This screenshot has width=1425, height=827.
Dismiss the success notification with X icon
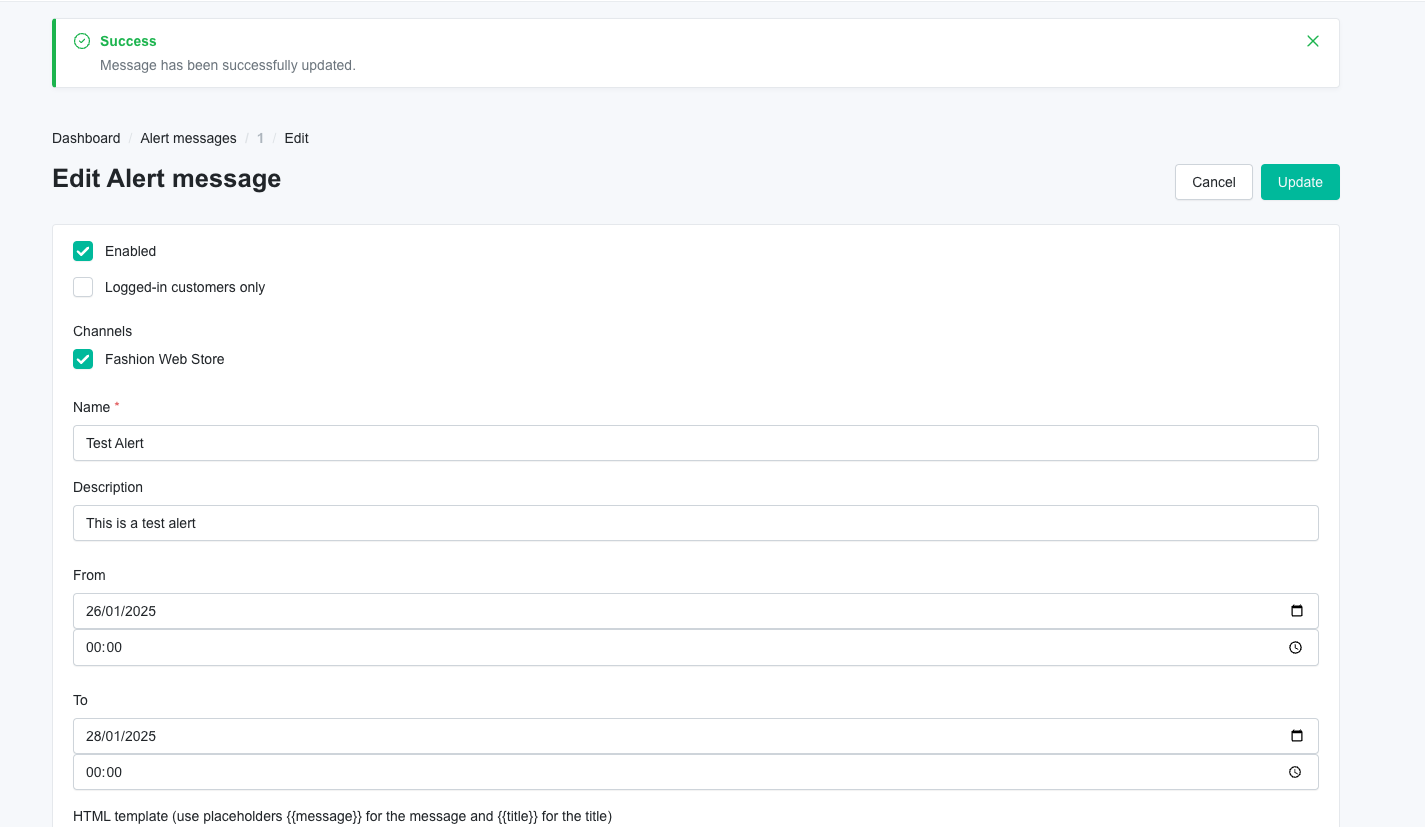click(x=1313, y=41)
